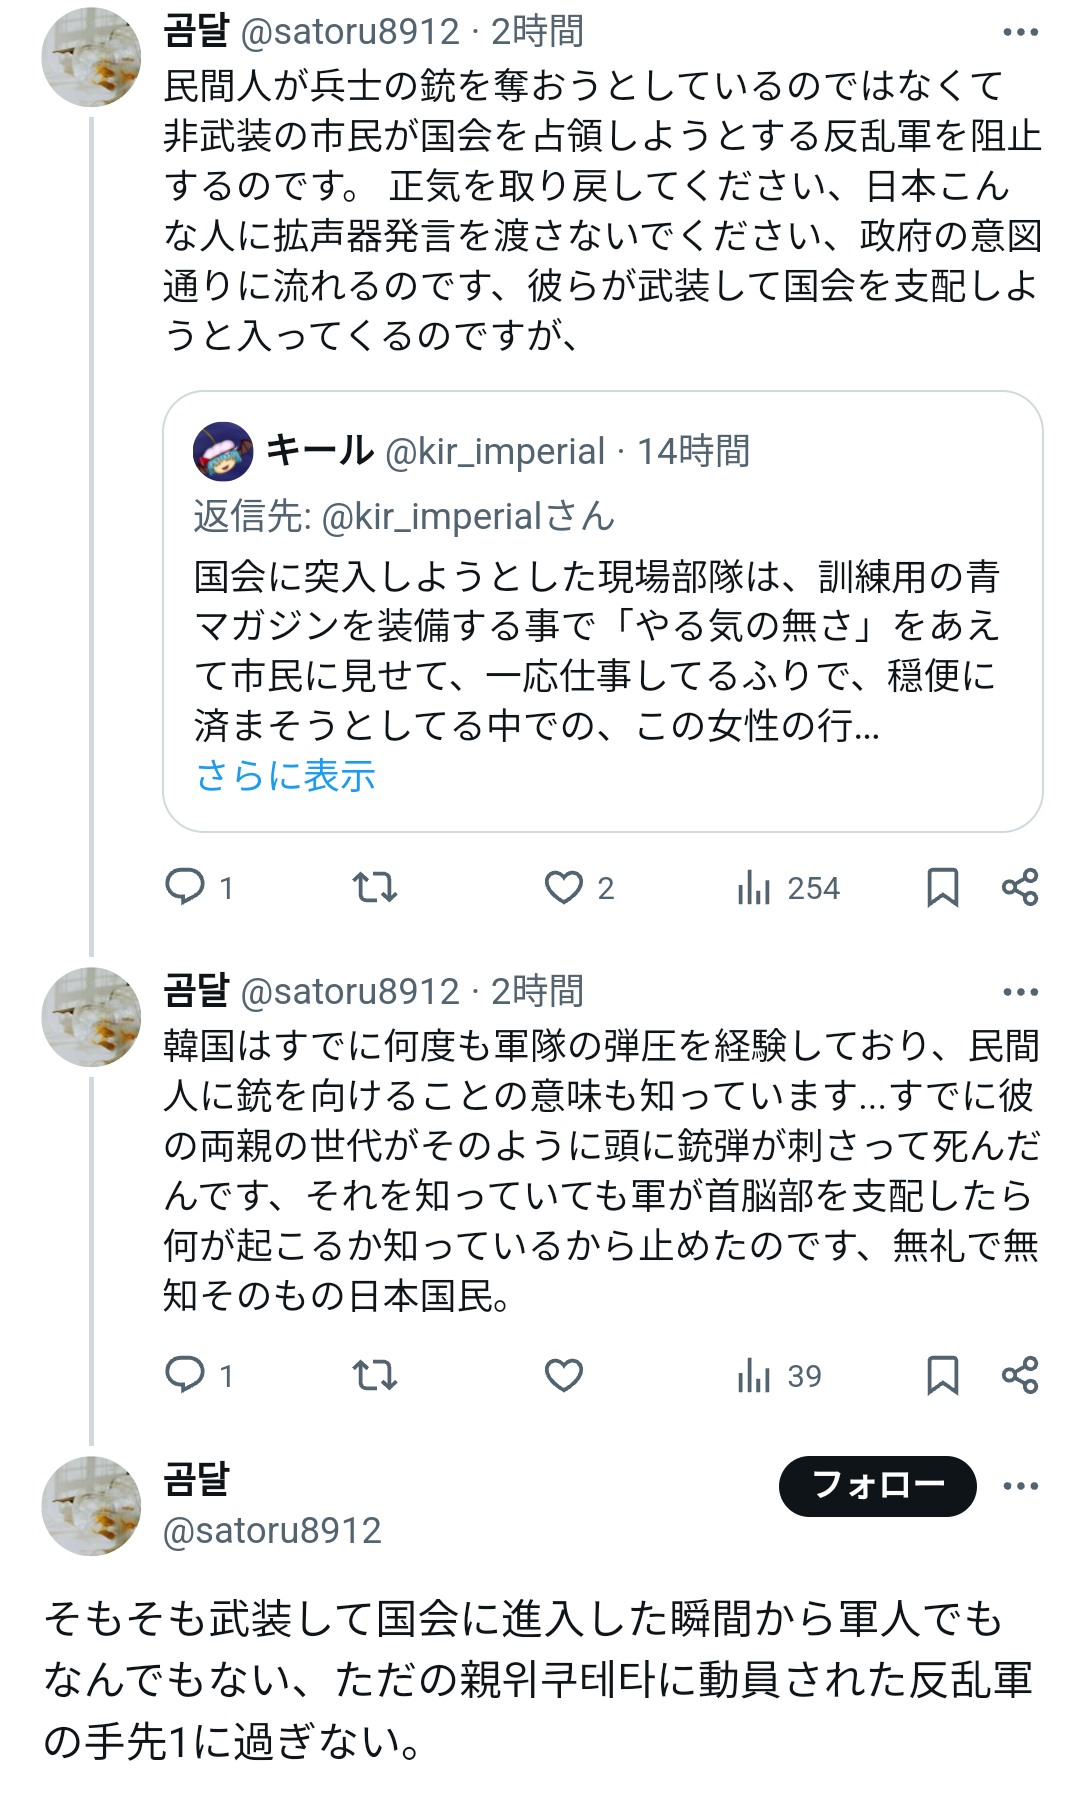This screenshot has width=1084, height=1807.
Task: Bookmark the first tweet
Action: 942,887
